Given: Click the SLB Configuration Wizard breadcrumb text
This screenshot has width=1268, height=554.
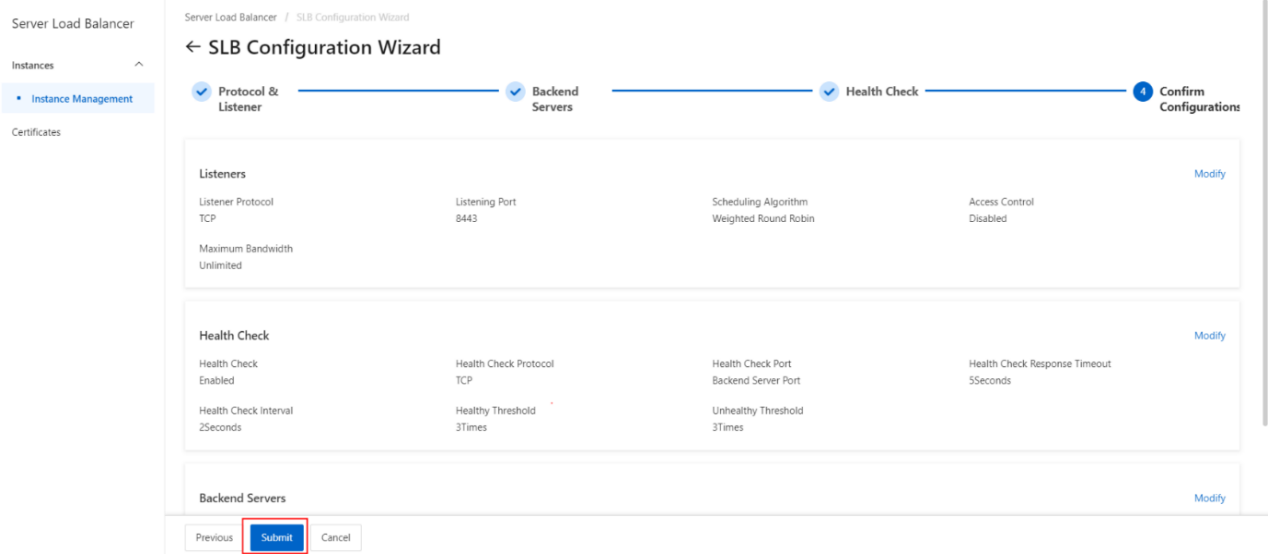Looking at the screenshot, I should [353, 17].
